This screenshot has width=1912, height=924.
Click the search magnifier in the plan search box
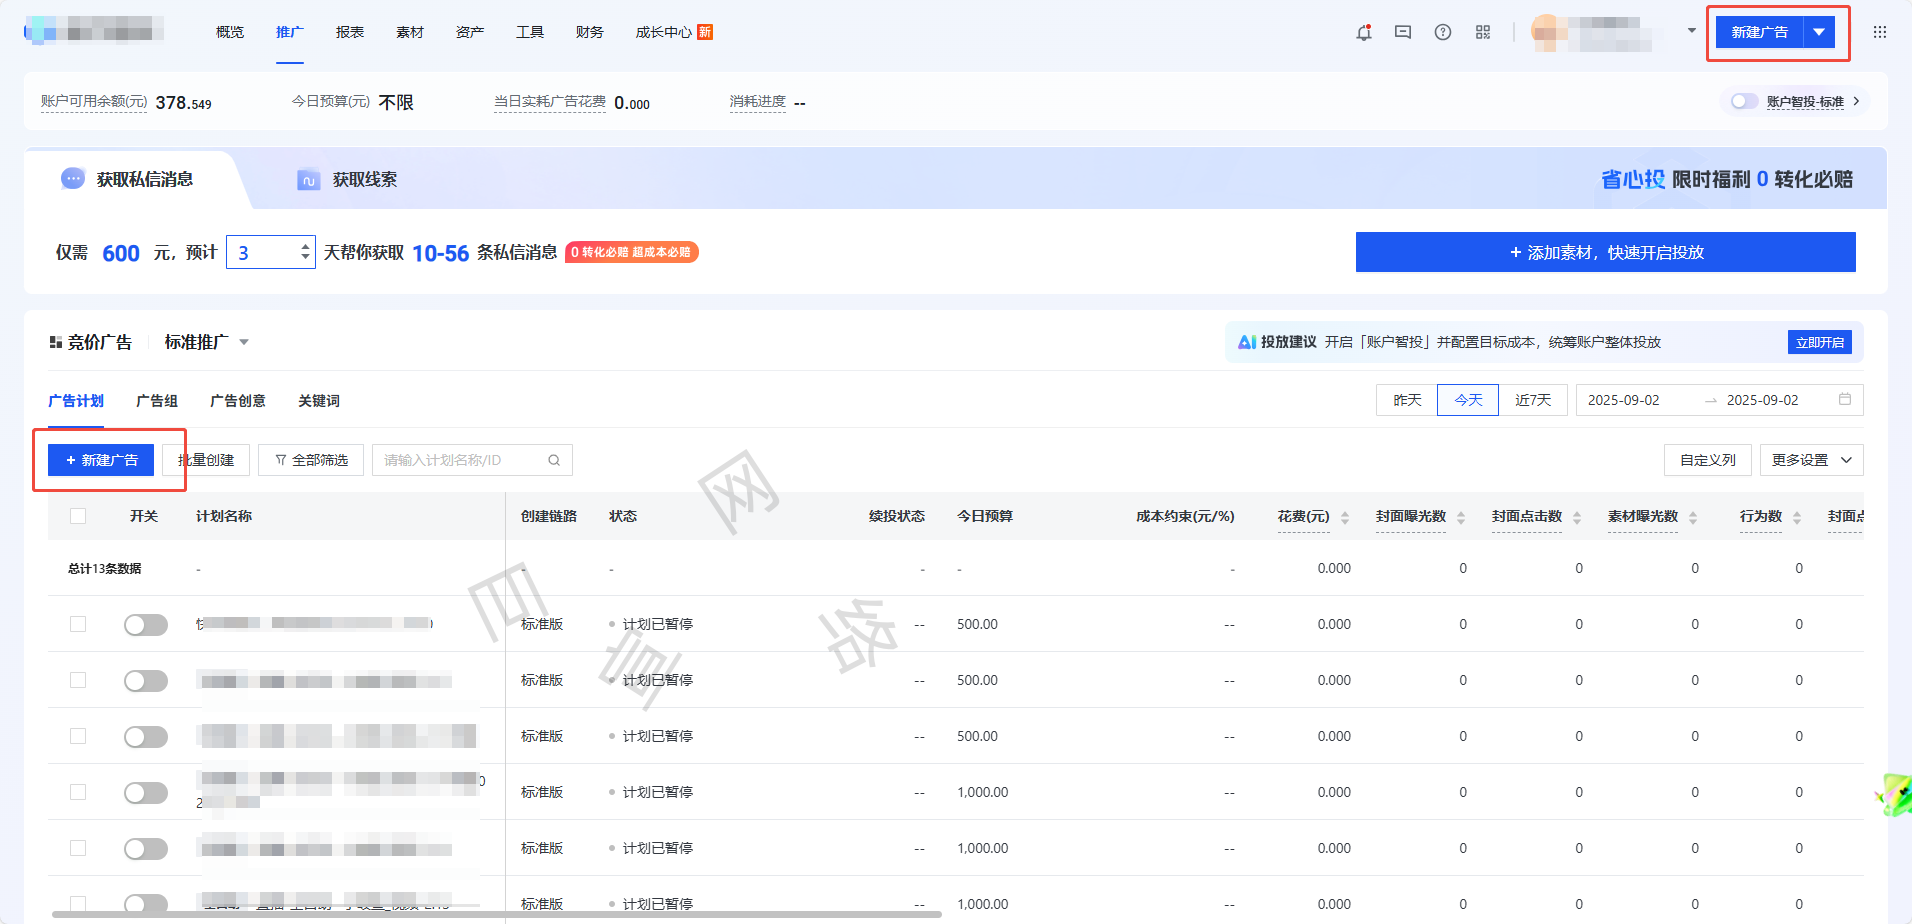(553, 460)
